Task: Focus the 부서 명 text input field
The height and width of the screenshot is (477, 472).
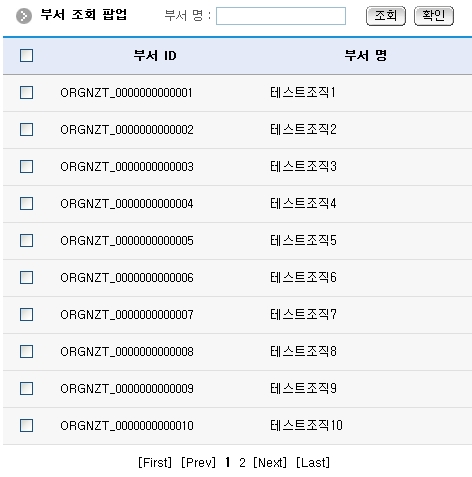Action: pyautogui.click(x=281, y=16)
